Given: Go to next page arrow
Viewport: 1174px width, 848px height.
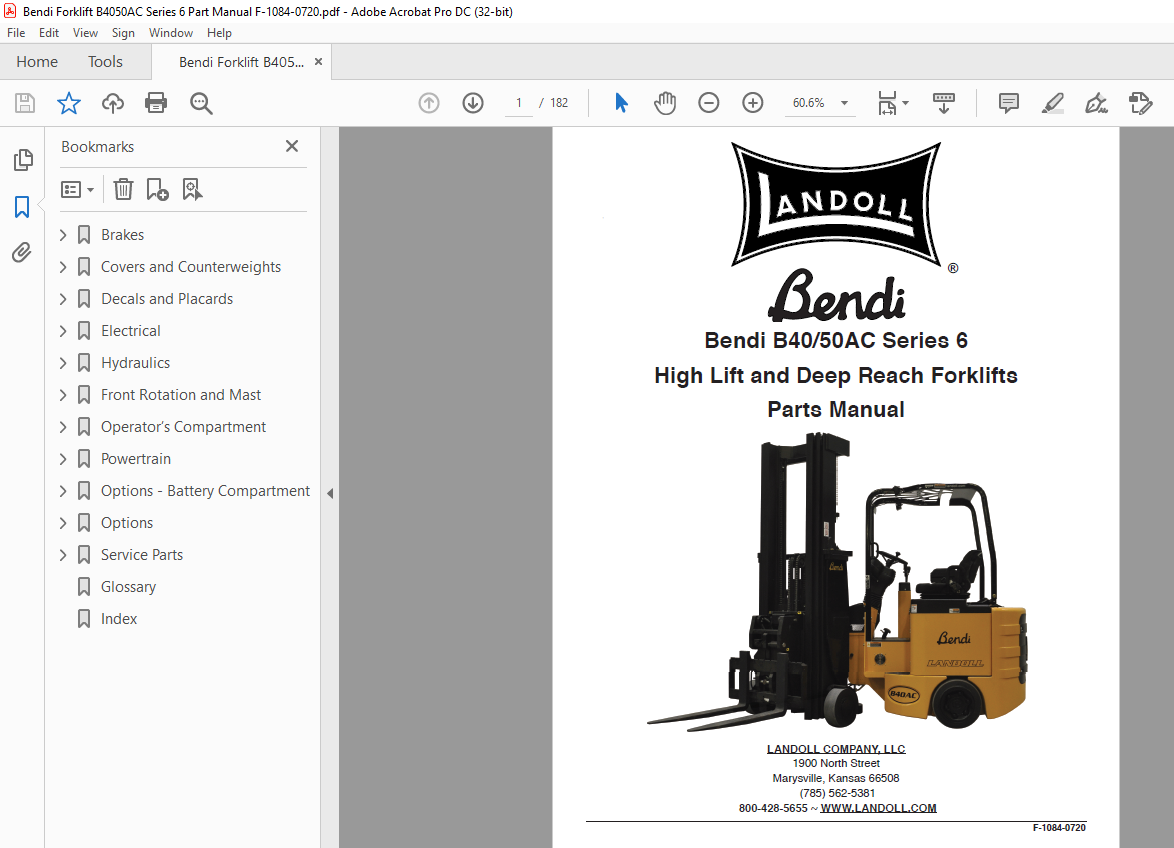Looking at the screenshot, I should pos(472,103).
